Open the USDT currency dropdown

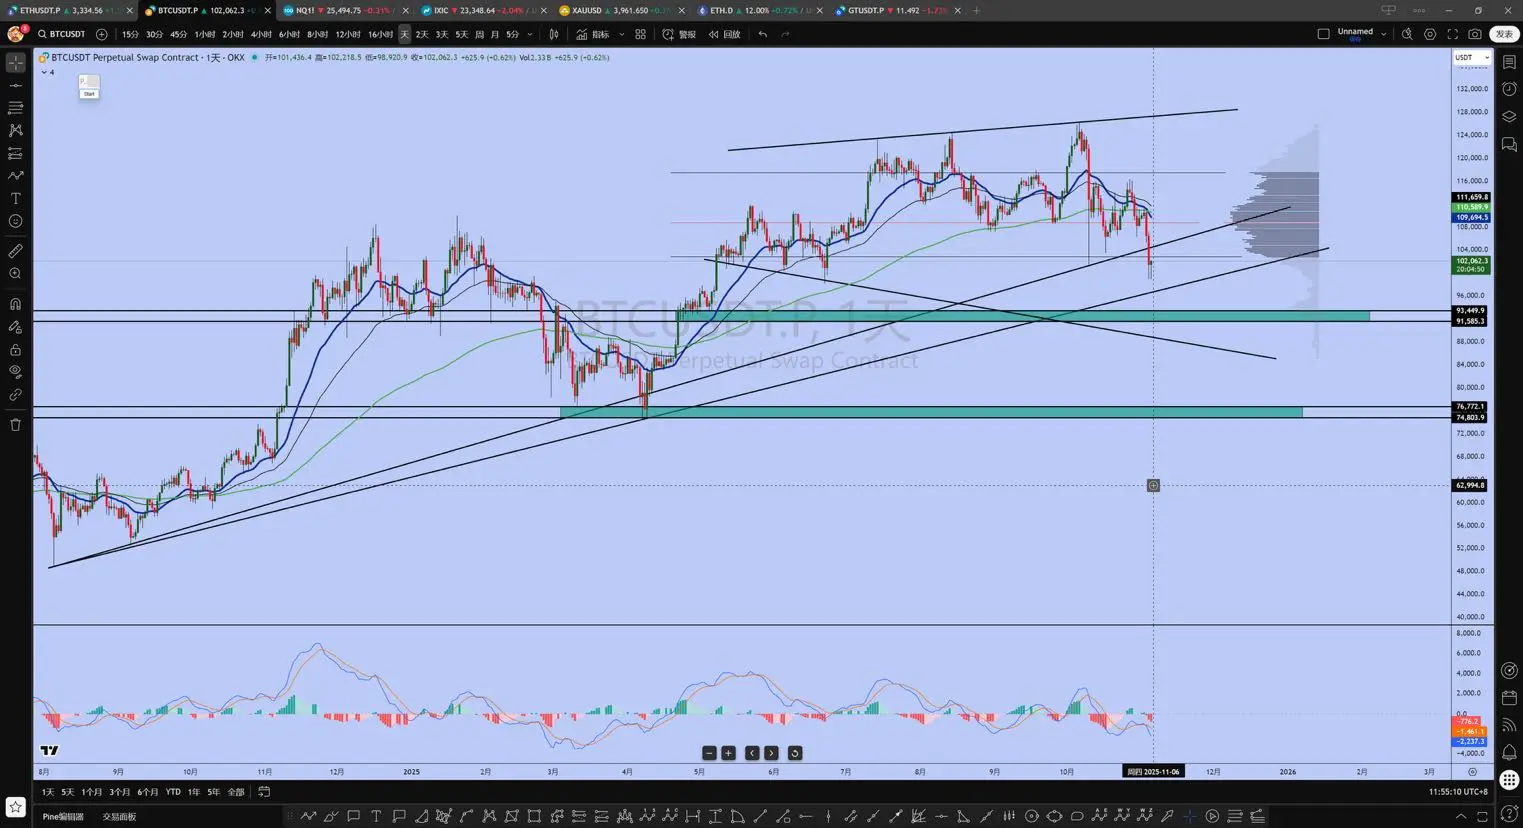pyautogui.click(x=1471, y=58)
